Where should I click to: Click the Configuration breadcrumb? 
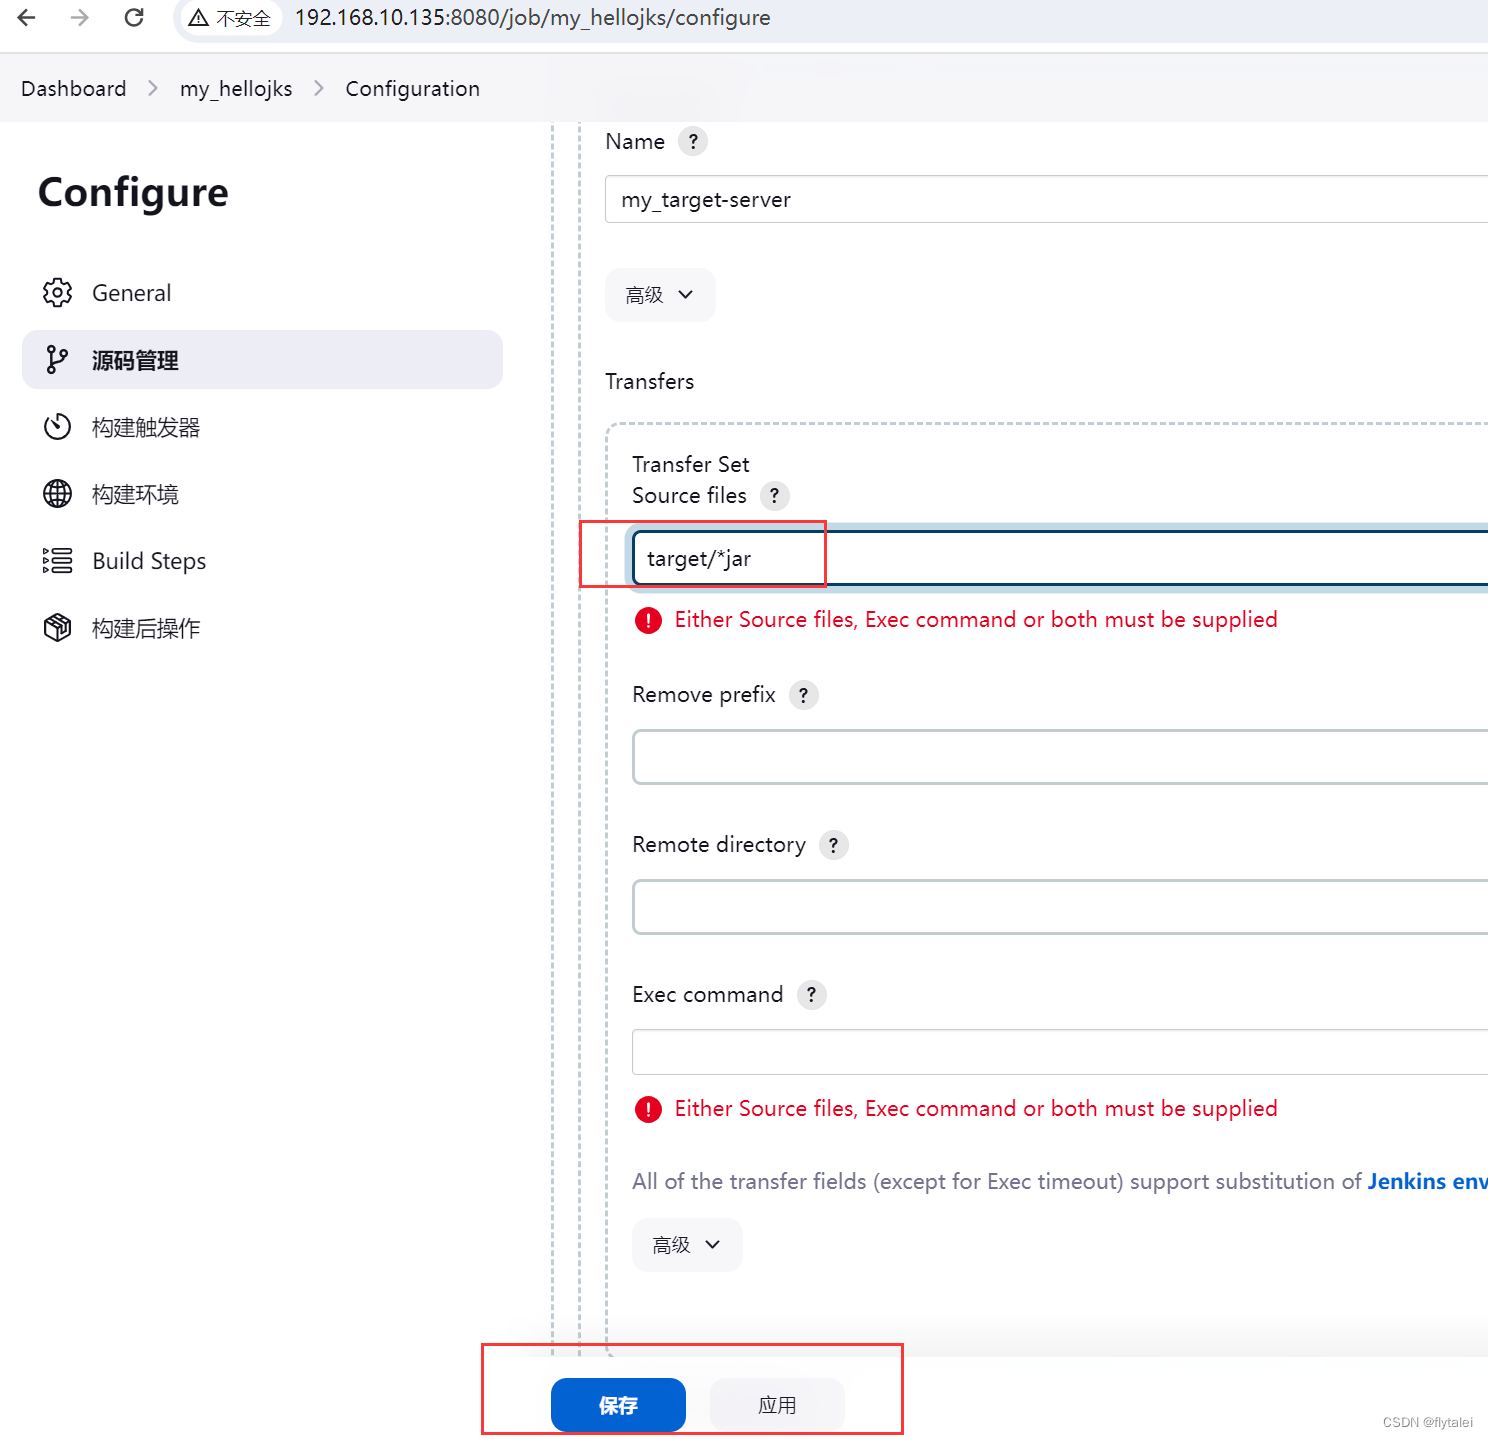pyautogui.click(x=412, y=89)
